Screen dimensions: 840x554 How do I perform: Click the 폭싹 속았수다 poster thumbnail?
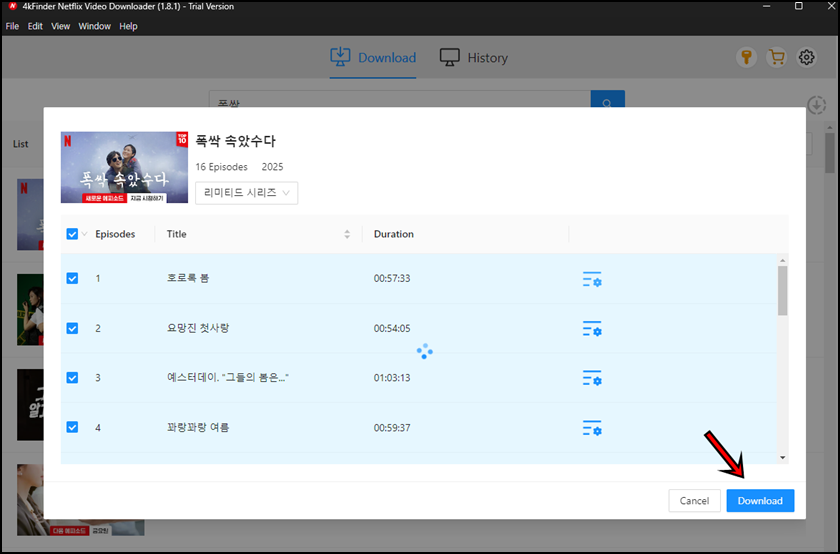coord(124,167)
